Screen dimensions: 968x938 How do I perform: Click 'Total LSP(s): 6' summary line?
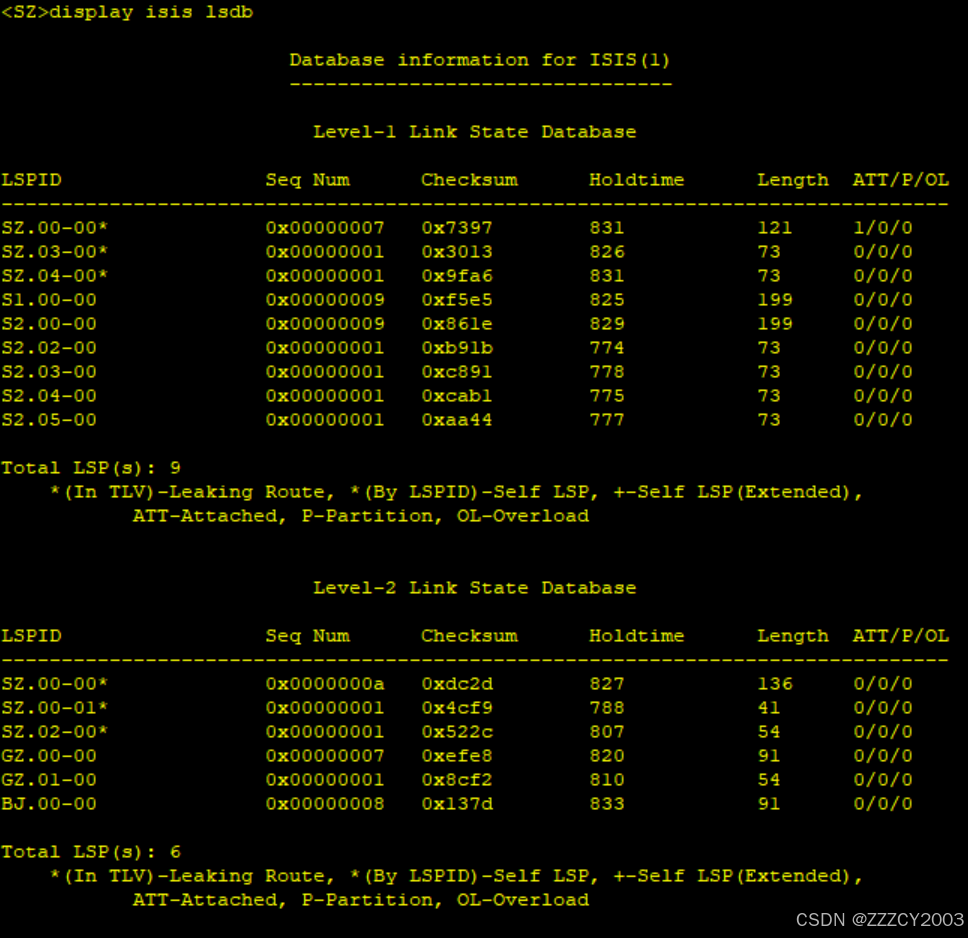(x=91, y=852)
